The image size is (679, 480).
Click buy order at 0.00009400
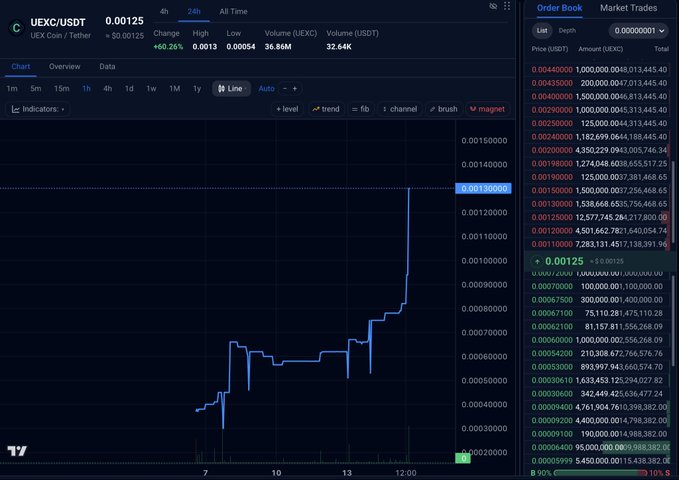point(599,407)
